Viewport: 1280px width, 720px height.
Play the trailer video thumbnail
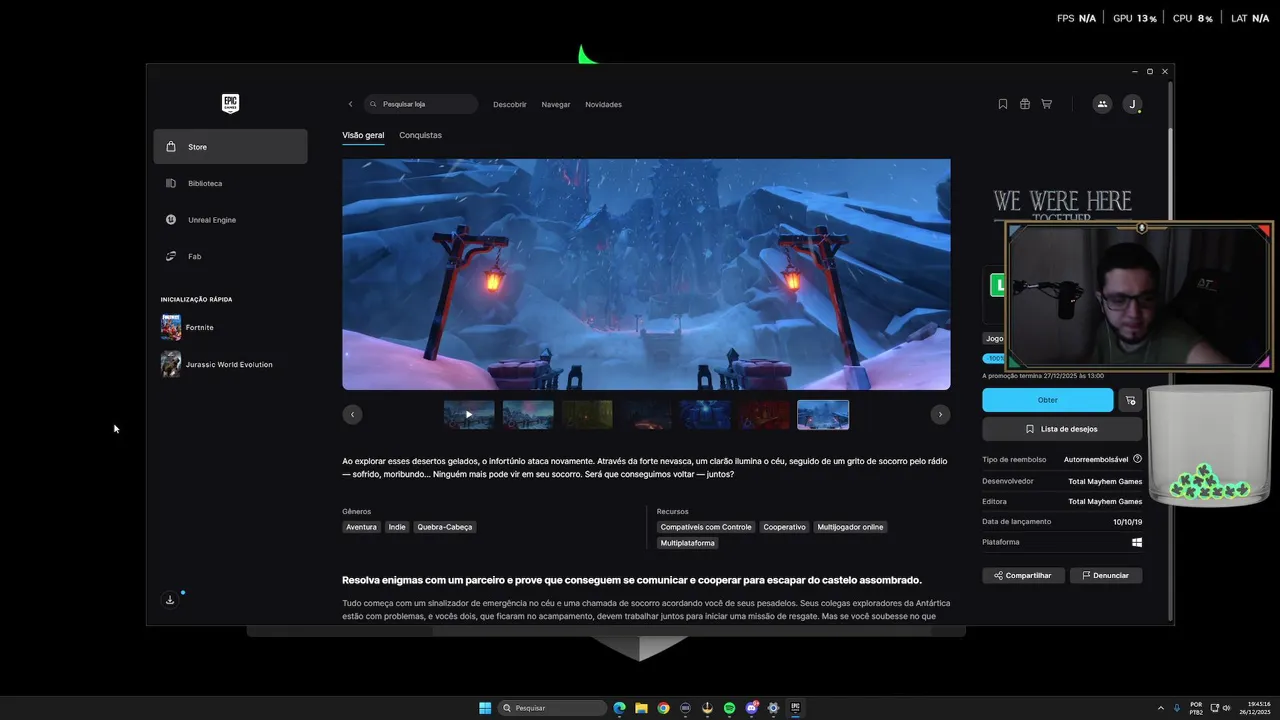click(469, 415)
